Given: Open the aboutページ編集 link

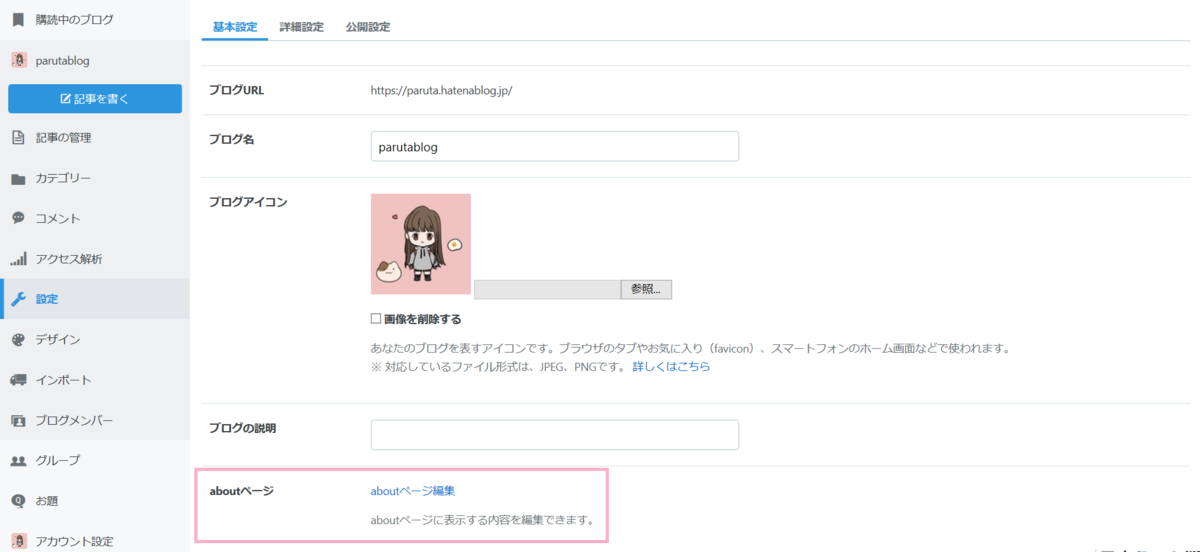Looking at the screenshot, I should [413, 491].
